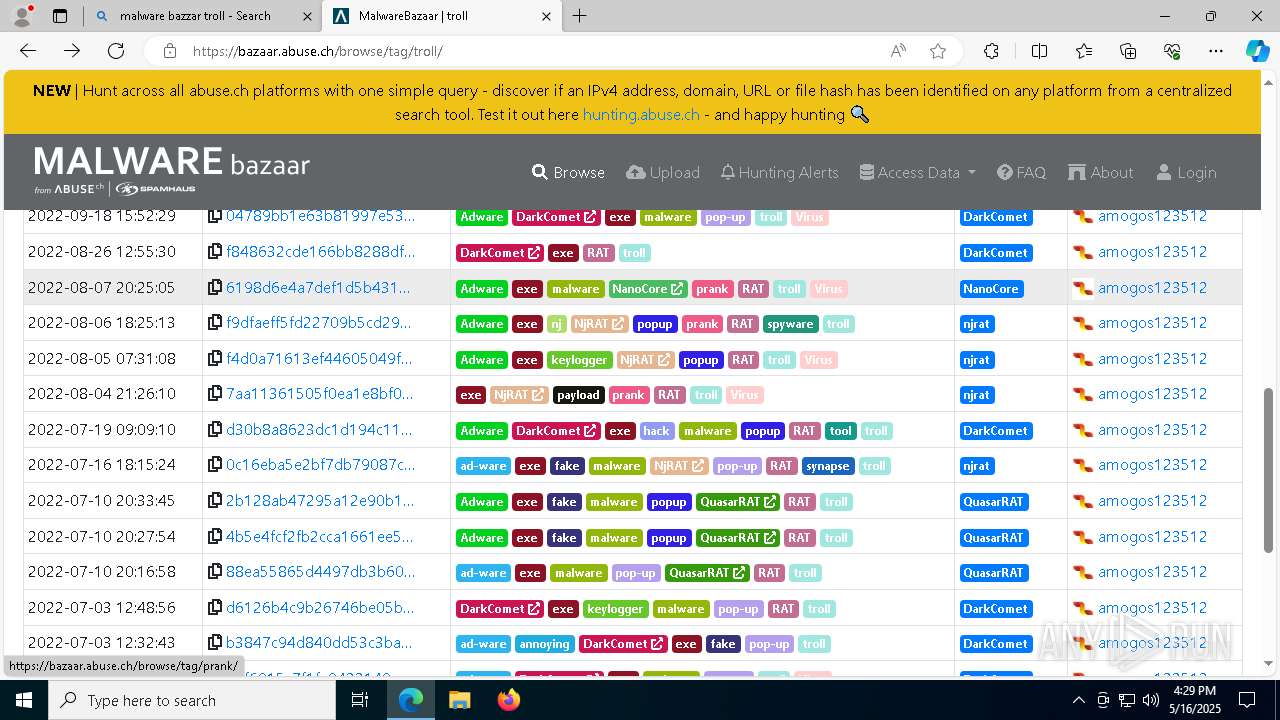Open the Upload nav item
The image size is (1280, 720).
663,172
